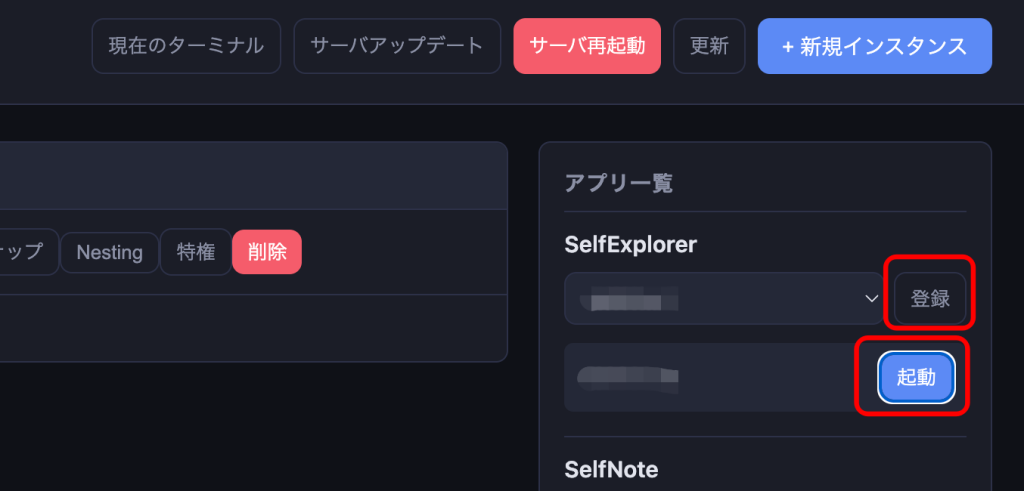Click the 更新 refresh button

709,46
